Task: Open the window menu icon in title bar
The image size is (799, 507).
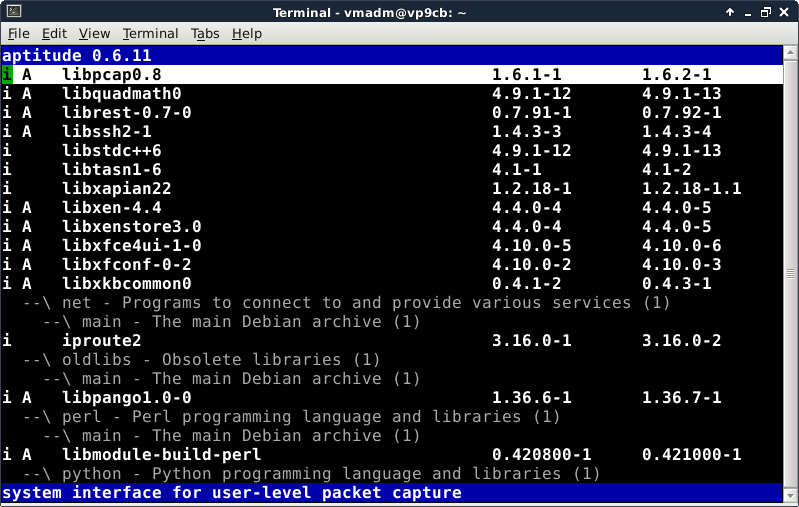Action: point(12,12)
